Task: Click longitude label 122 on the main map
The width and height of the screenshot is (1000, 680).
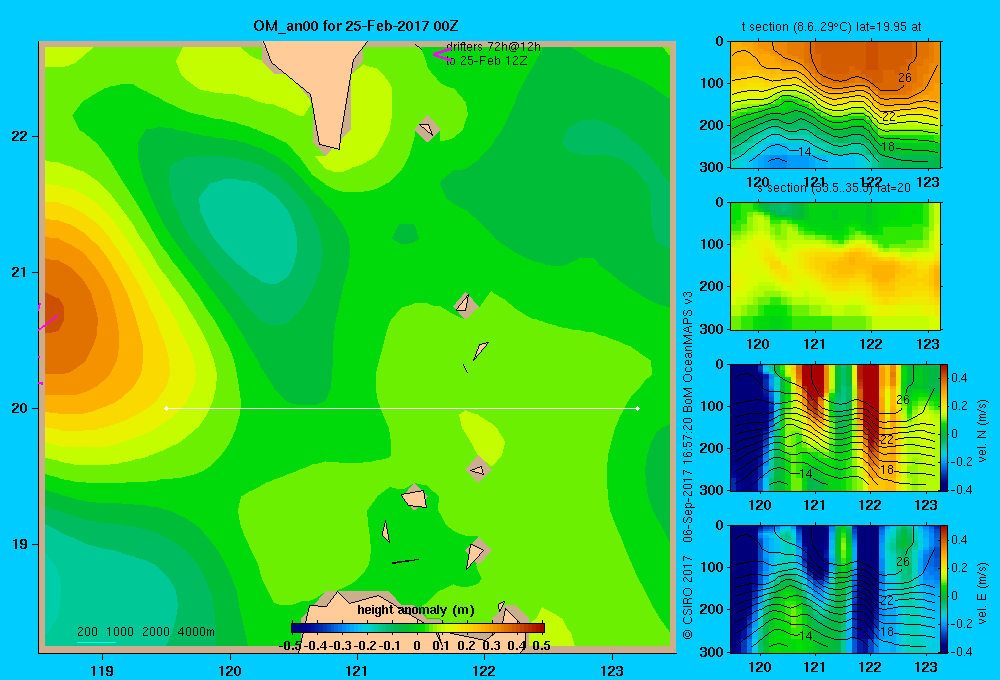Action: point(484,670)
